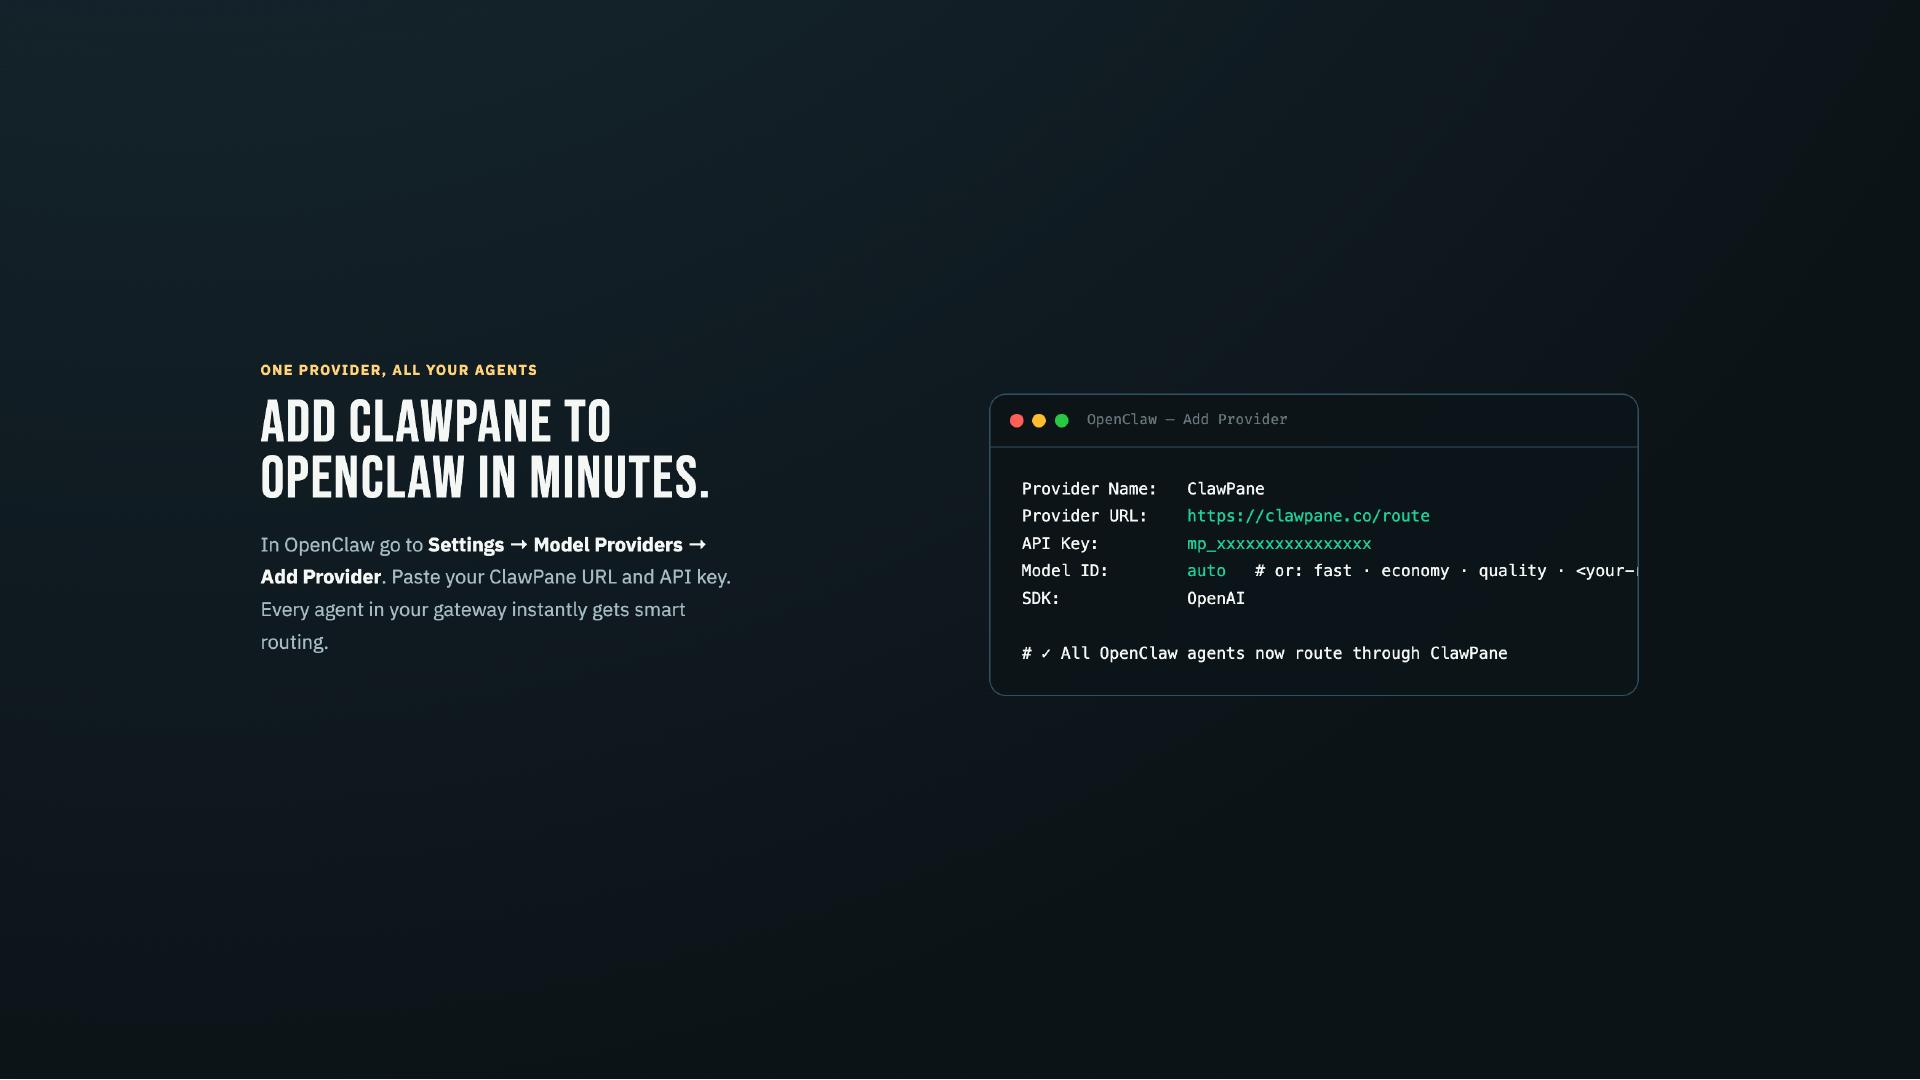Click the green zoom dot on the terminal

click(x=1060, y=421)
